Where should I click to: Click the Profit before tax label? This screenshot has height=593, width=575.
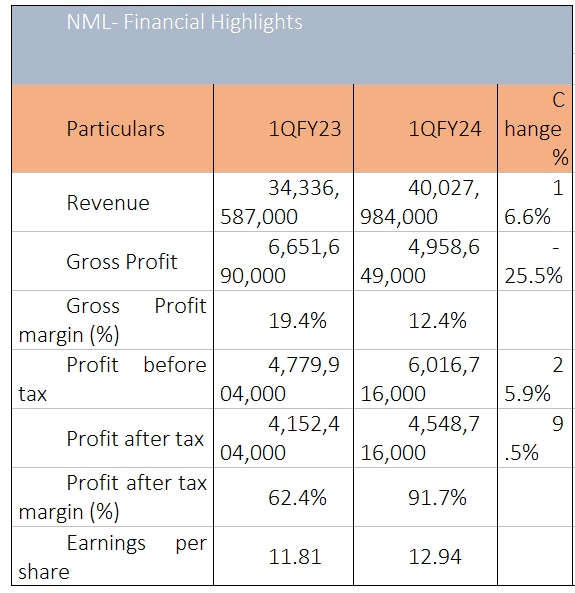coord(112,379)
